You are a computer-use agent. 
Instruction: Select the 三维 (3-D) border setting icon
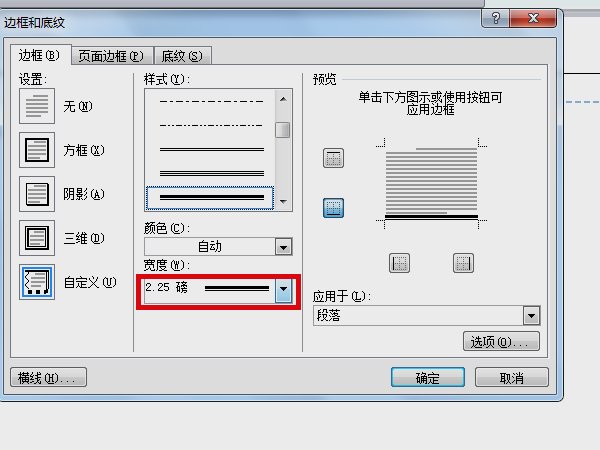point(37,238)
